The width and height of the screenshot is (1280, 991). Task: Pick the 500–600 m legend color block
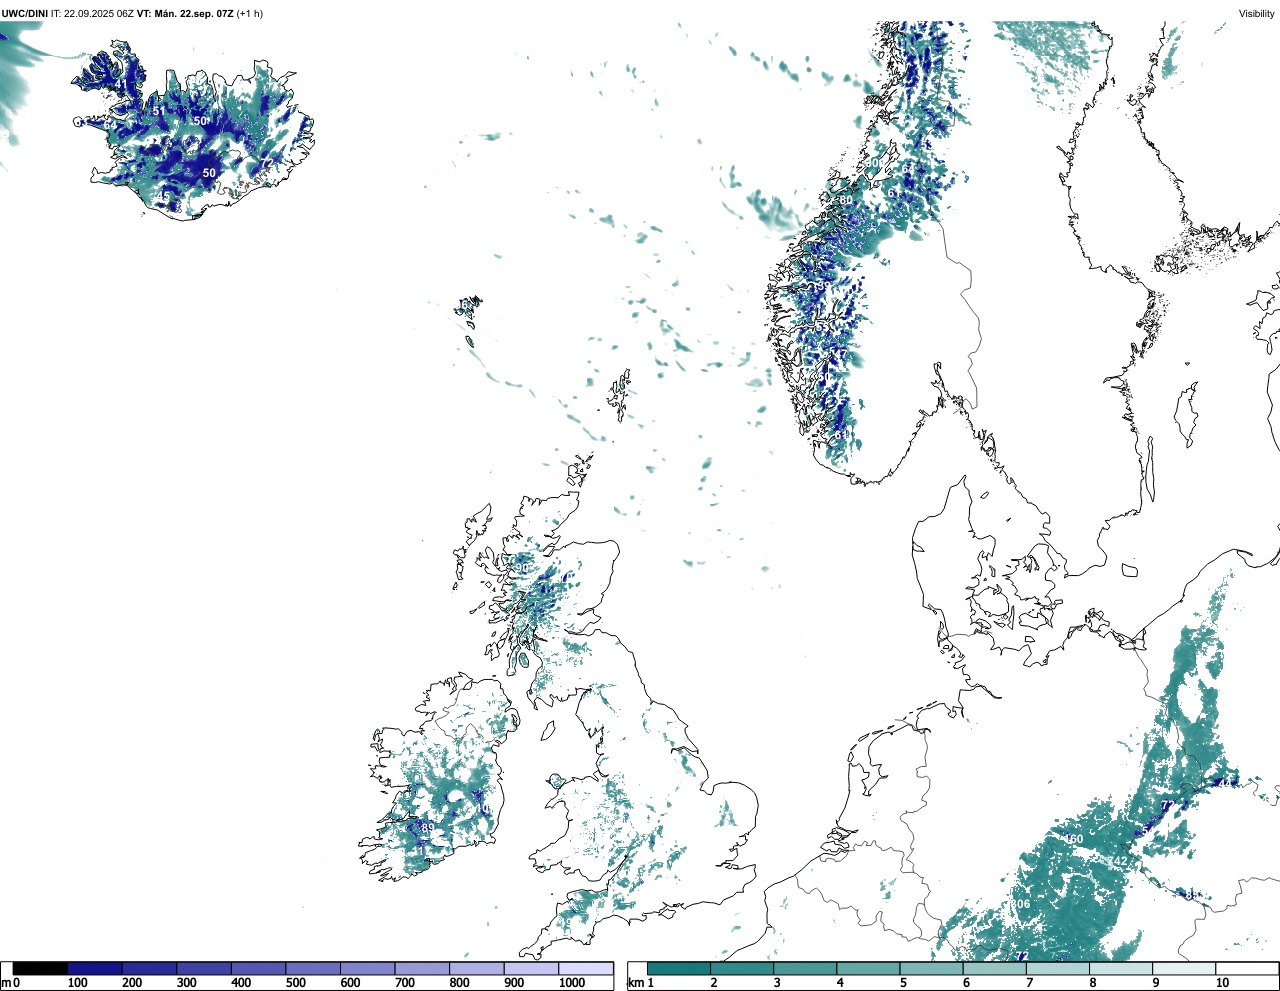[x=313, y=968]
